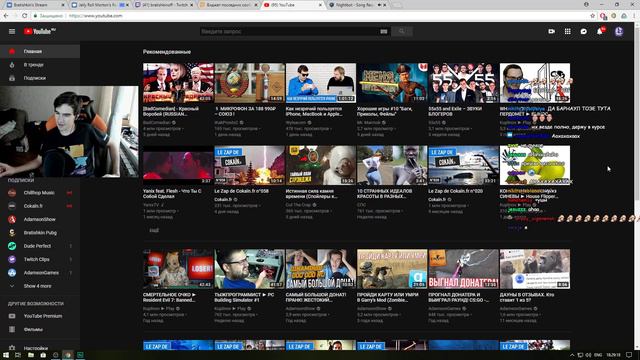Open the Le Zap n°020 plane thumbnail
The image size is (640, 360).
(463, 165)
